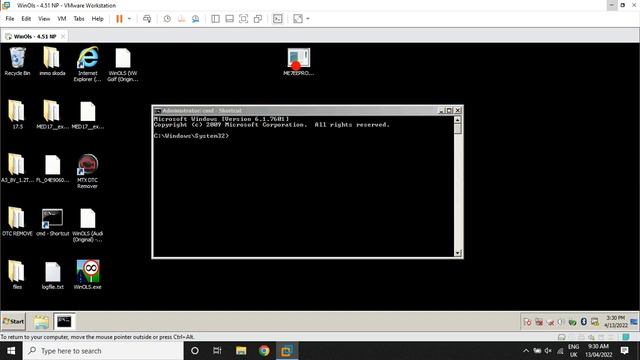Click the ENG UK language indicator
The image size is (640, 360).
(573, 351)
